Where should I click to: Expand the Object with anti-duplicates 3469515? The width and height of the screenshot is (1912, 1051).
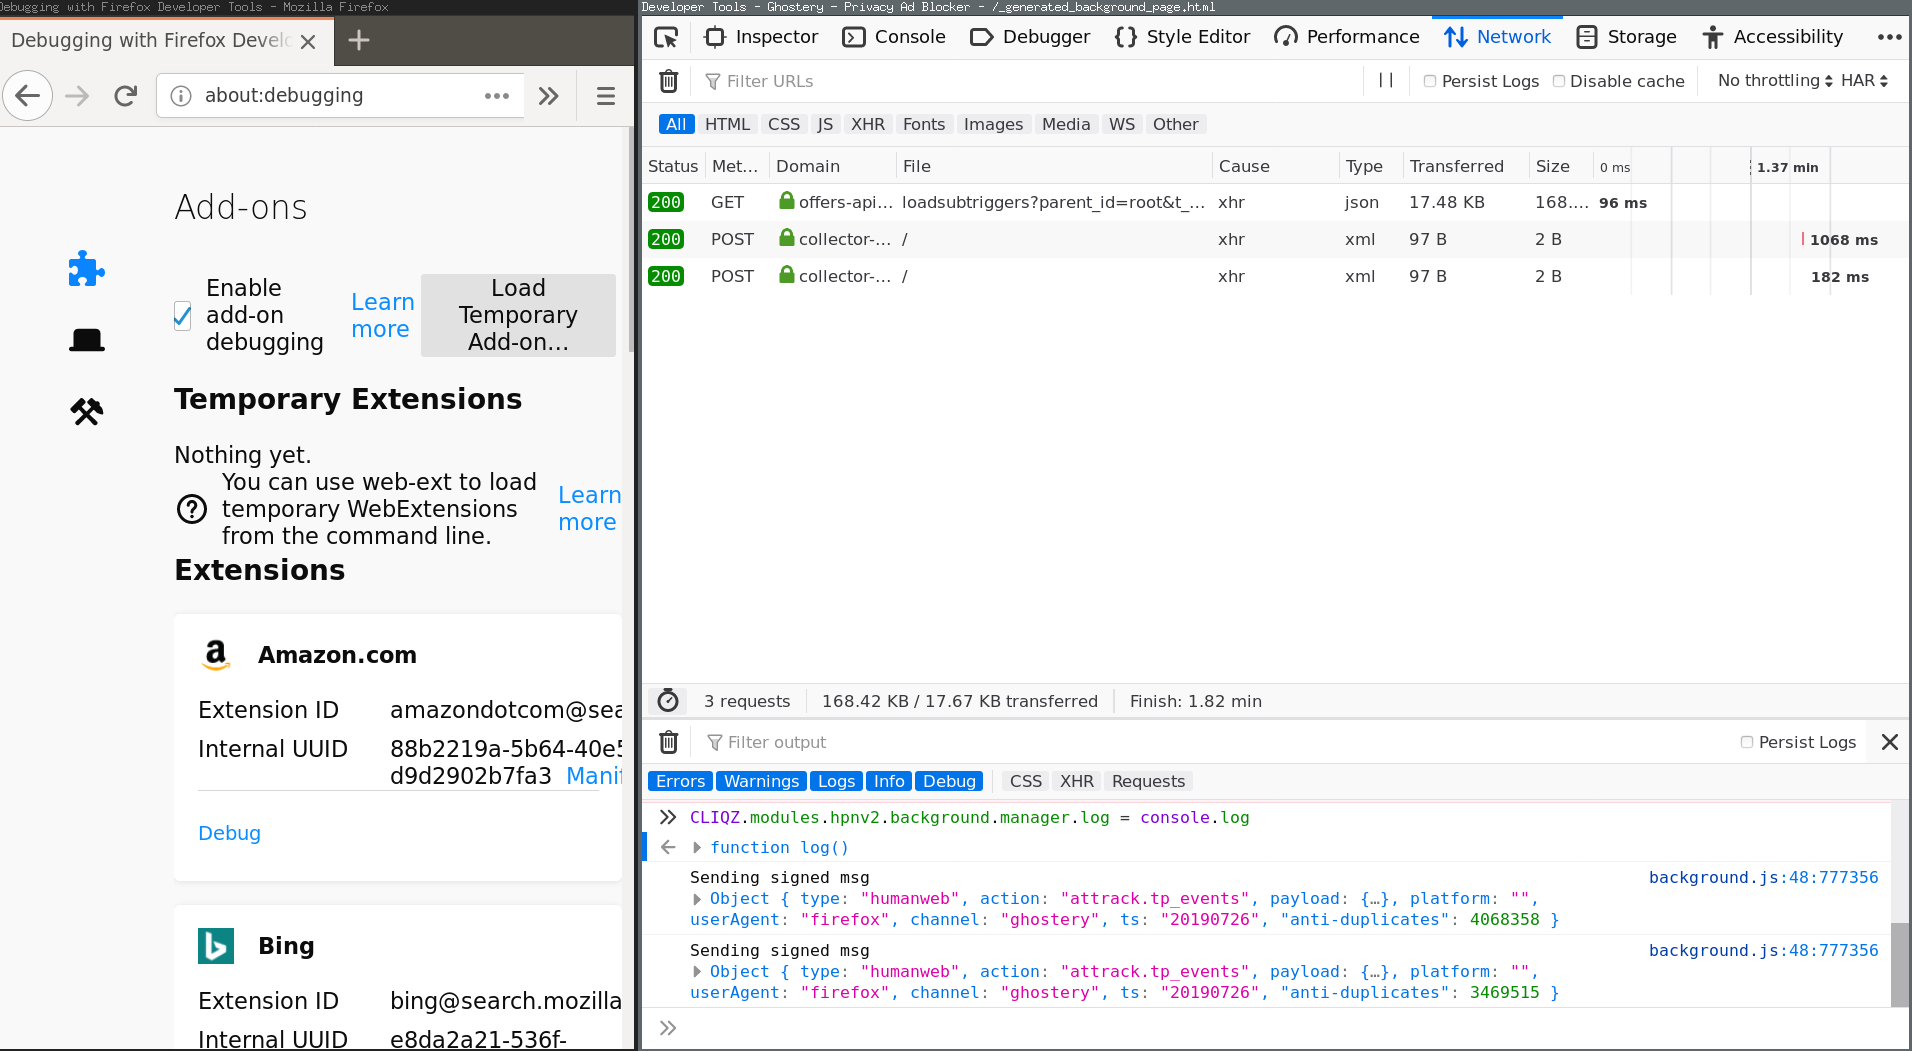coord(697,972)
